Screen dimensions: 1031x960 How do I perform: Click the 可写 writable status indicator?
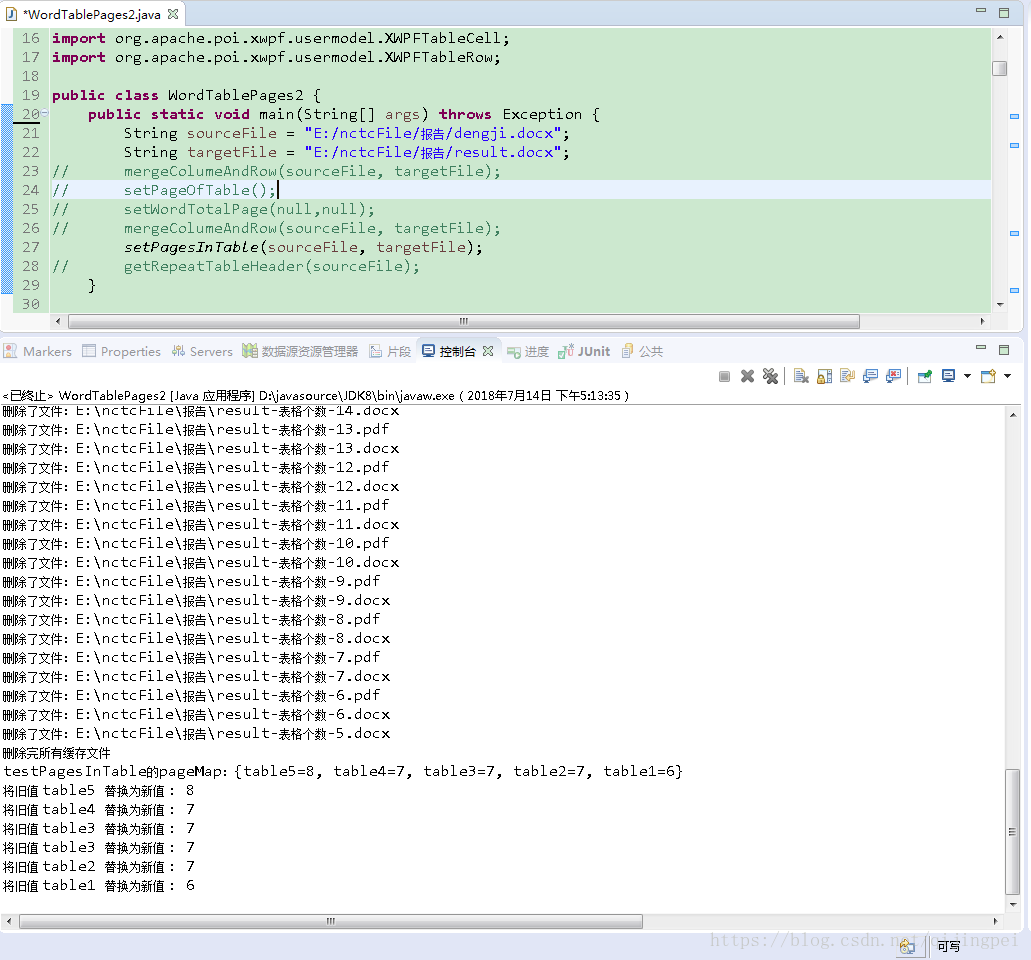point(948,946)
